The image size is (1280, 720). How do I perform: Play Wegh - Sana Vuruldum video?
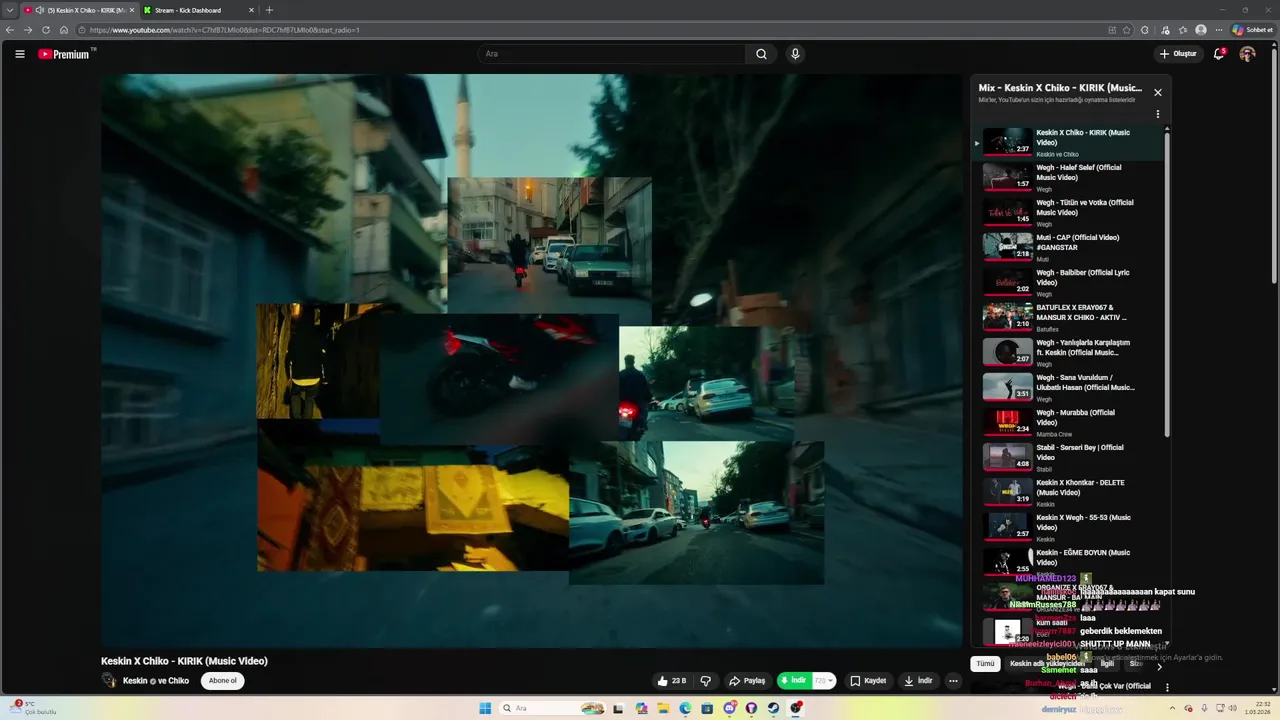(1068, 387)
